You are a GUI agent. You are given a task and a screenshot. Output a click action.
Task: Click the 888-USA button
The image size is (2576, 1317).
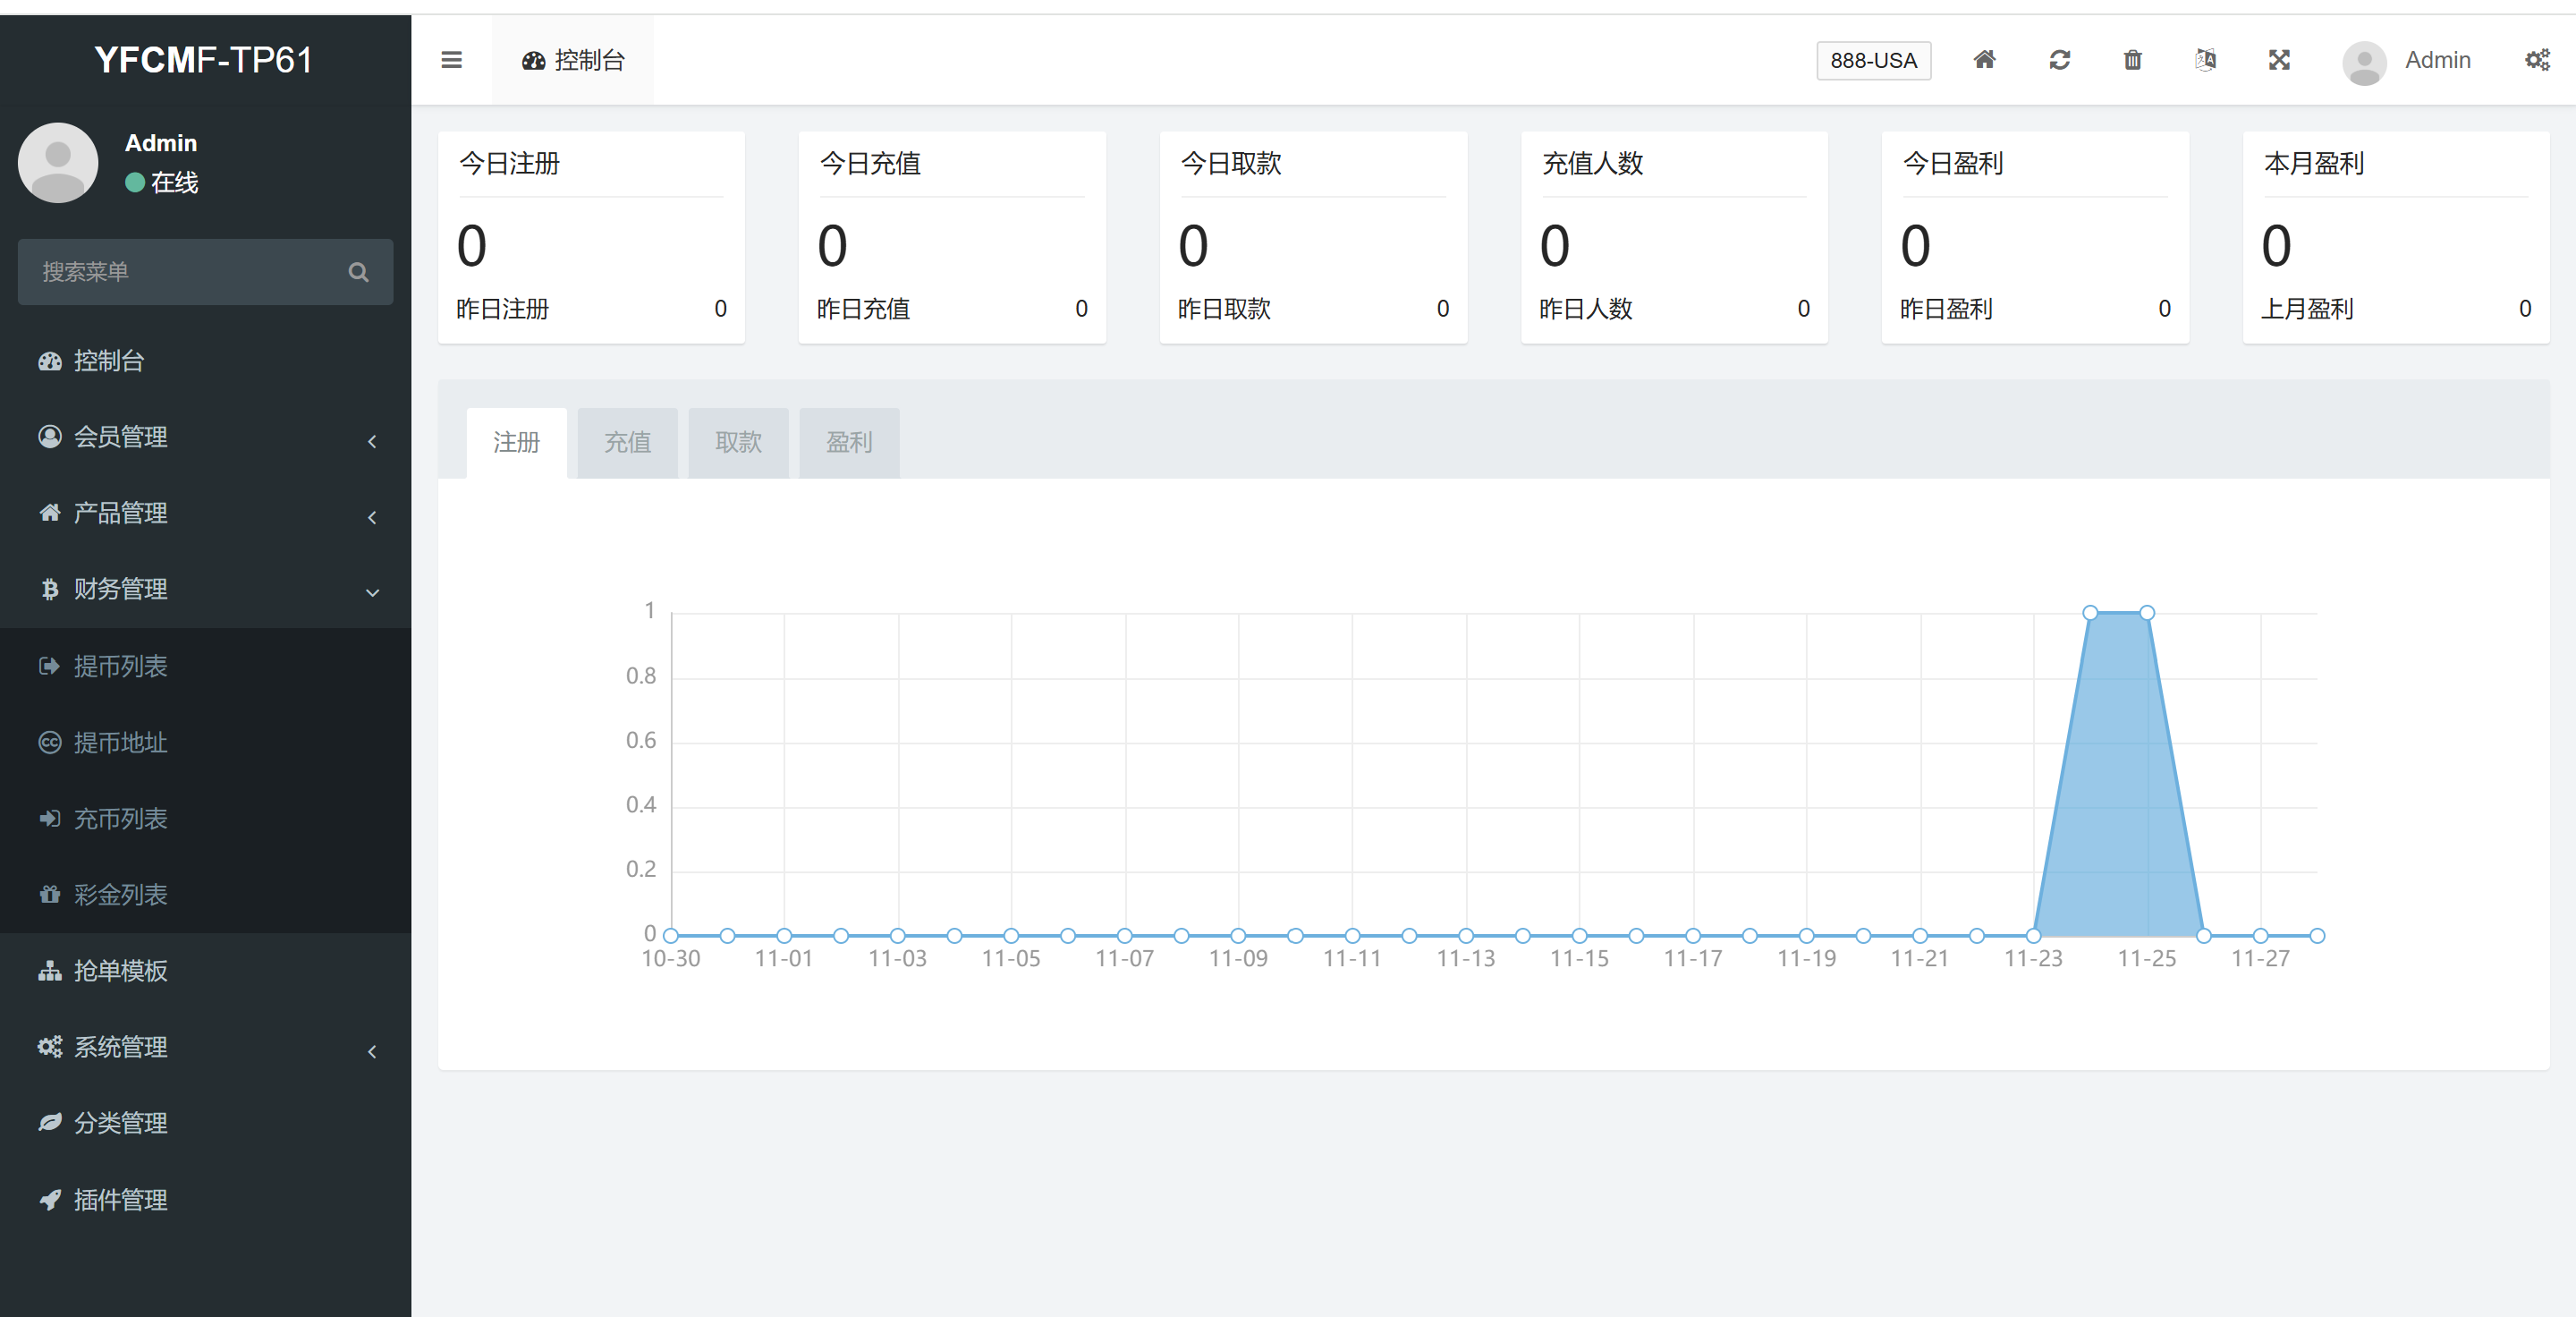click(x=1873, y=60)
